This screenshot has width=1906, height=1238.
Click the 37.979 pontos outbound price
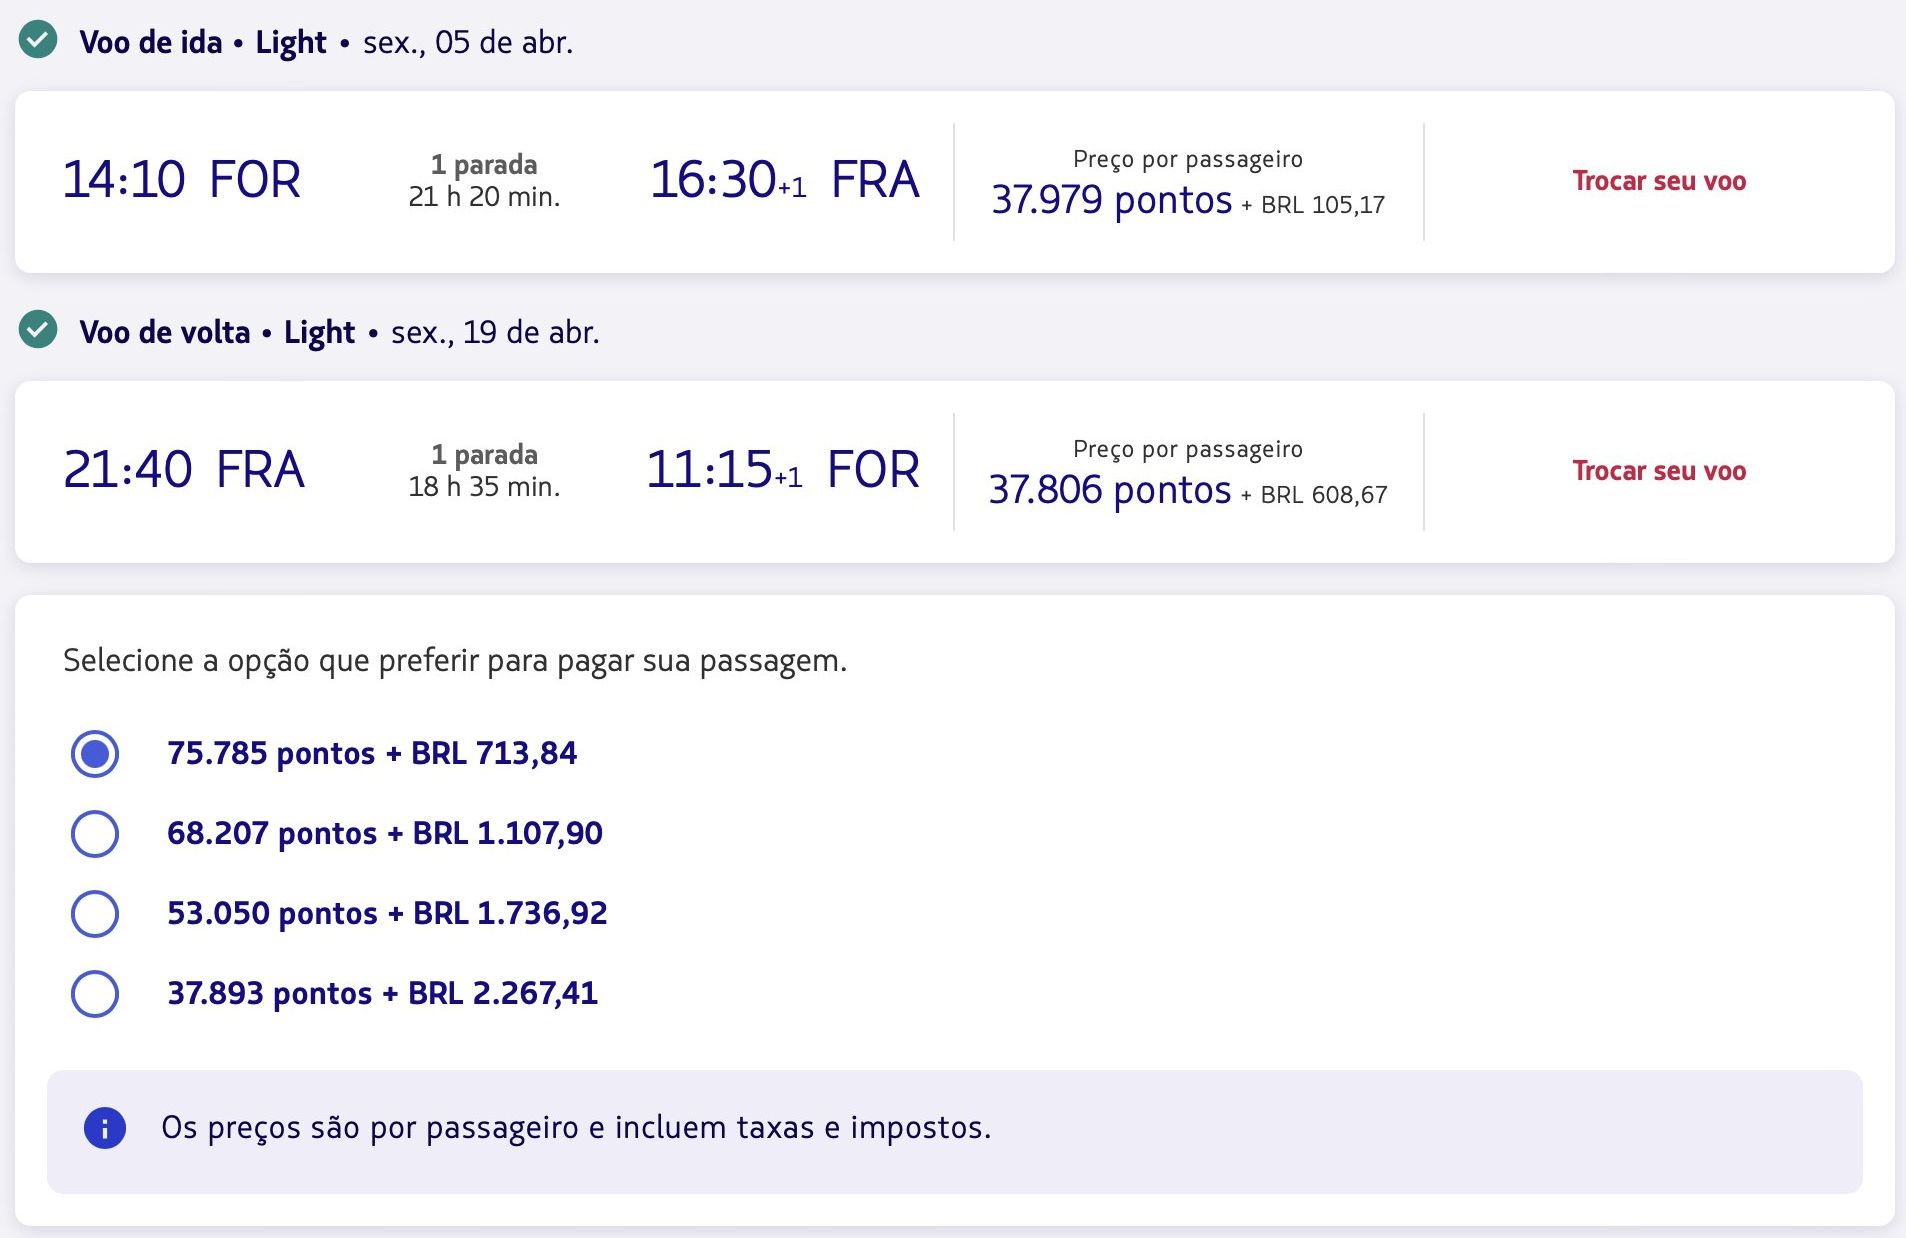click(1111, 200)
